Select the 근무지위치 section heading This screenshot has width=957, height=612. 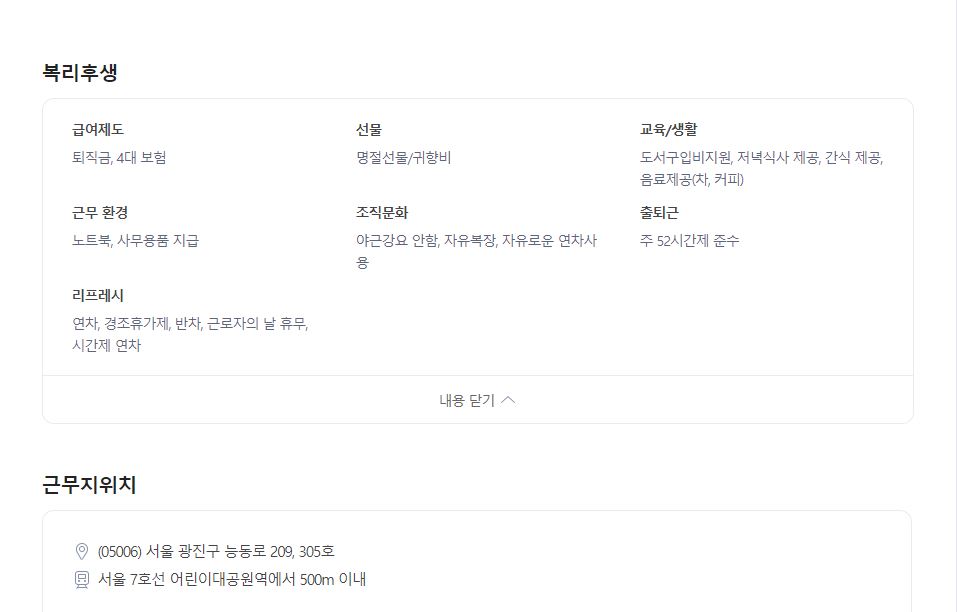(89, 485)
